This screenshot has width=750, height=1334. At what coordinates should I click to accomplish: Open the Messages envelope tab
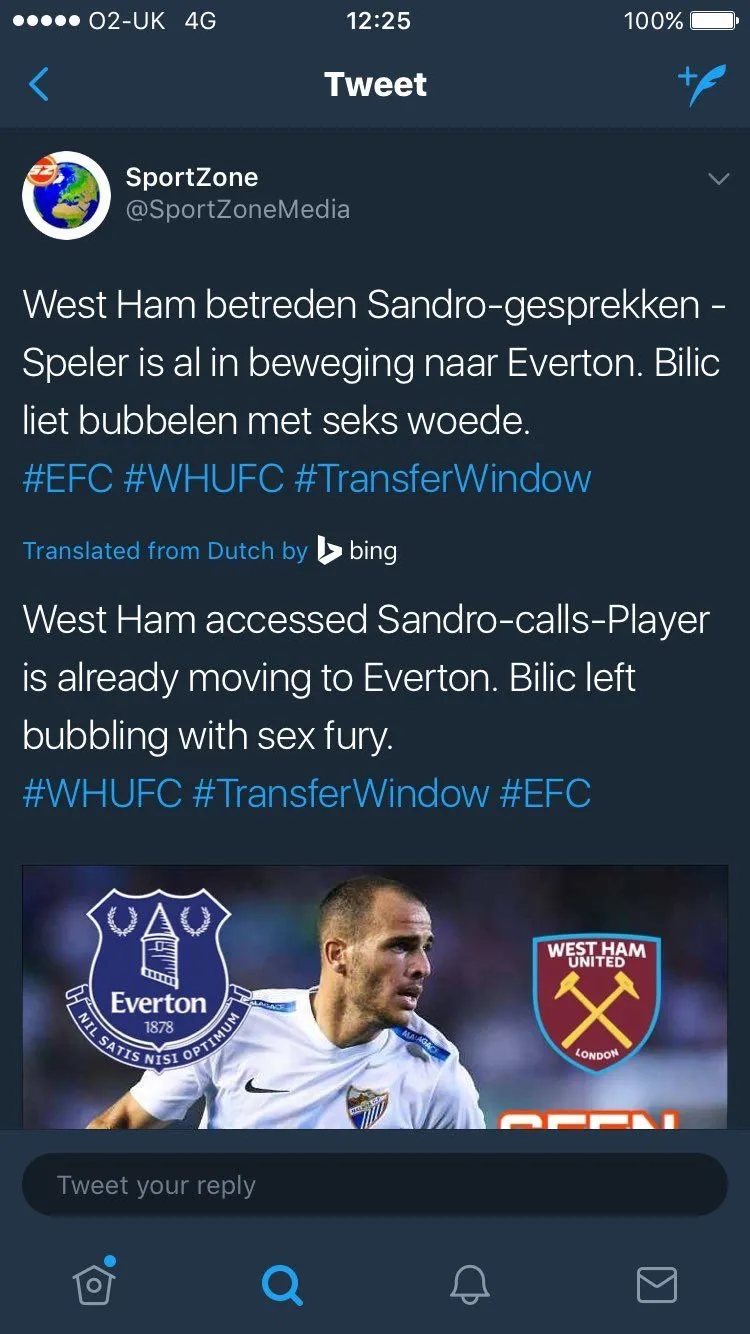tap(656, 1283)
